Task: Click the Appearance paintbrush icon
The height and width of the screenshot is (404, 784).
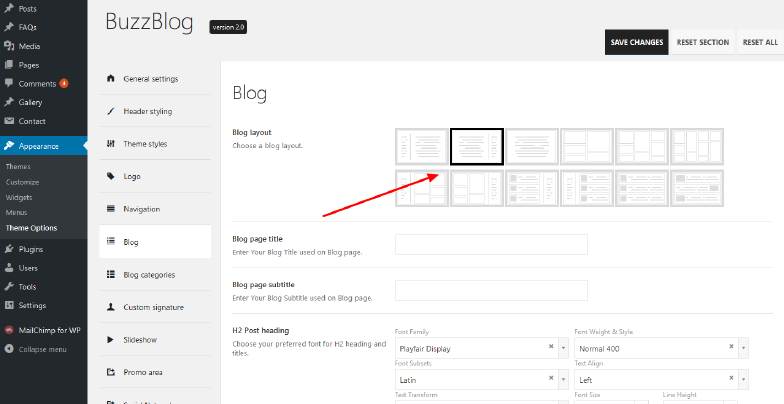Action: (9, 146)
